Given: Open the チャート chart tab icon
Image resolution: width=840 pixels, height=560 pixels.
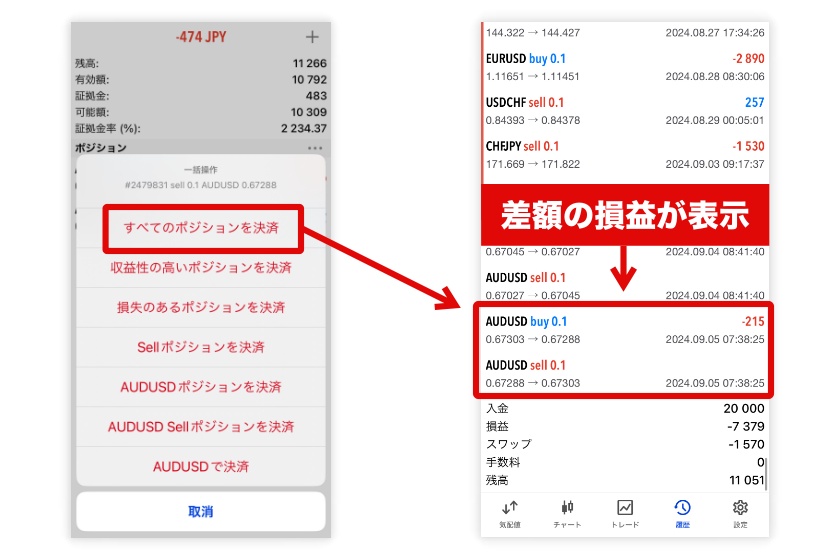Looking at the screenshot, I should (567, 508).
